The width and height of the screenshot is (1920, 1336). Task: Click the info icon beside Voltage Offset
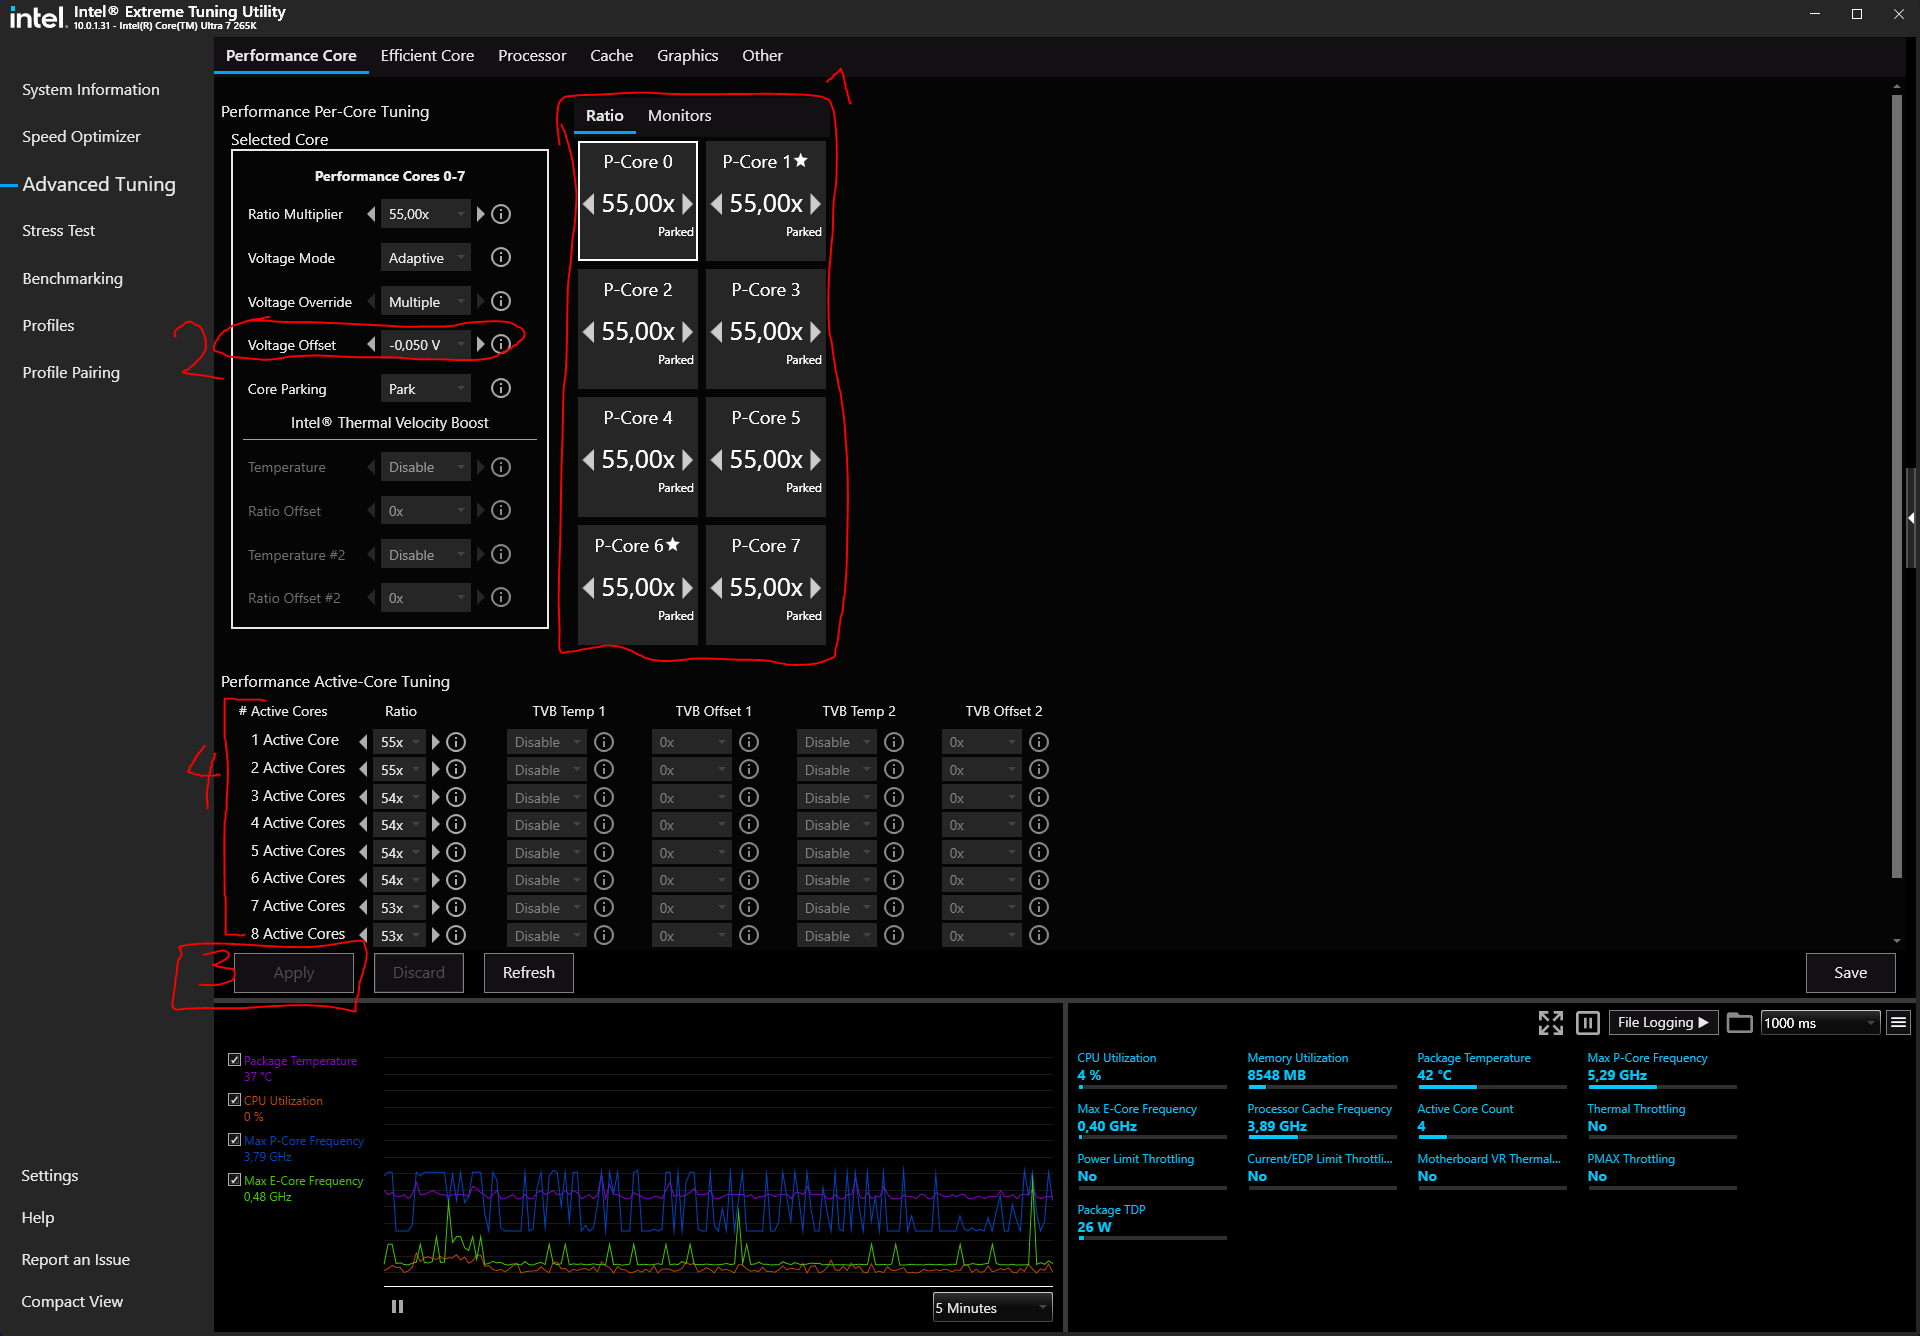pos(501,344)
